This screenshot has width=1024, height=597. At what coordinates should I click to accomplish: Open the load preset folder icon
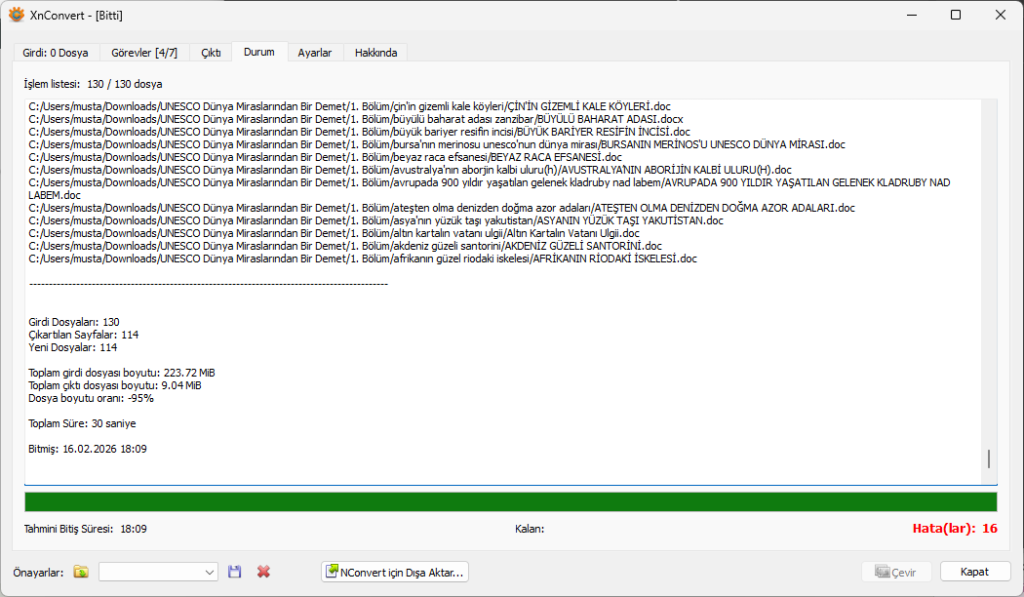pyautogui.click(x=81, y=572)
